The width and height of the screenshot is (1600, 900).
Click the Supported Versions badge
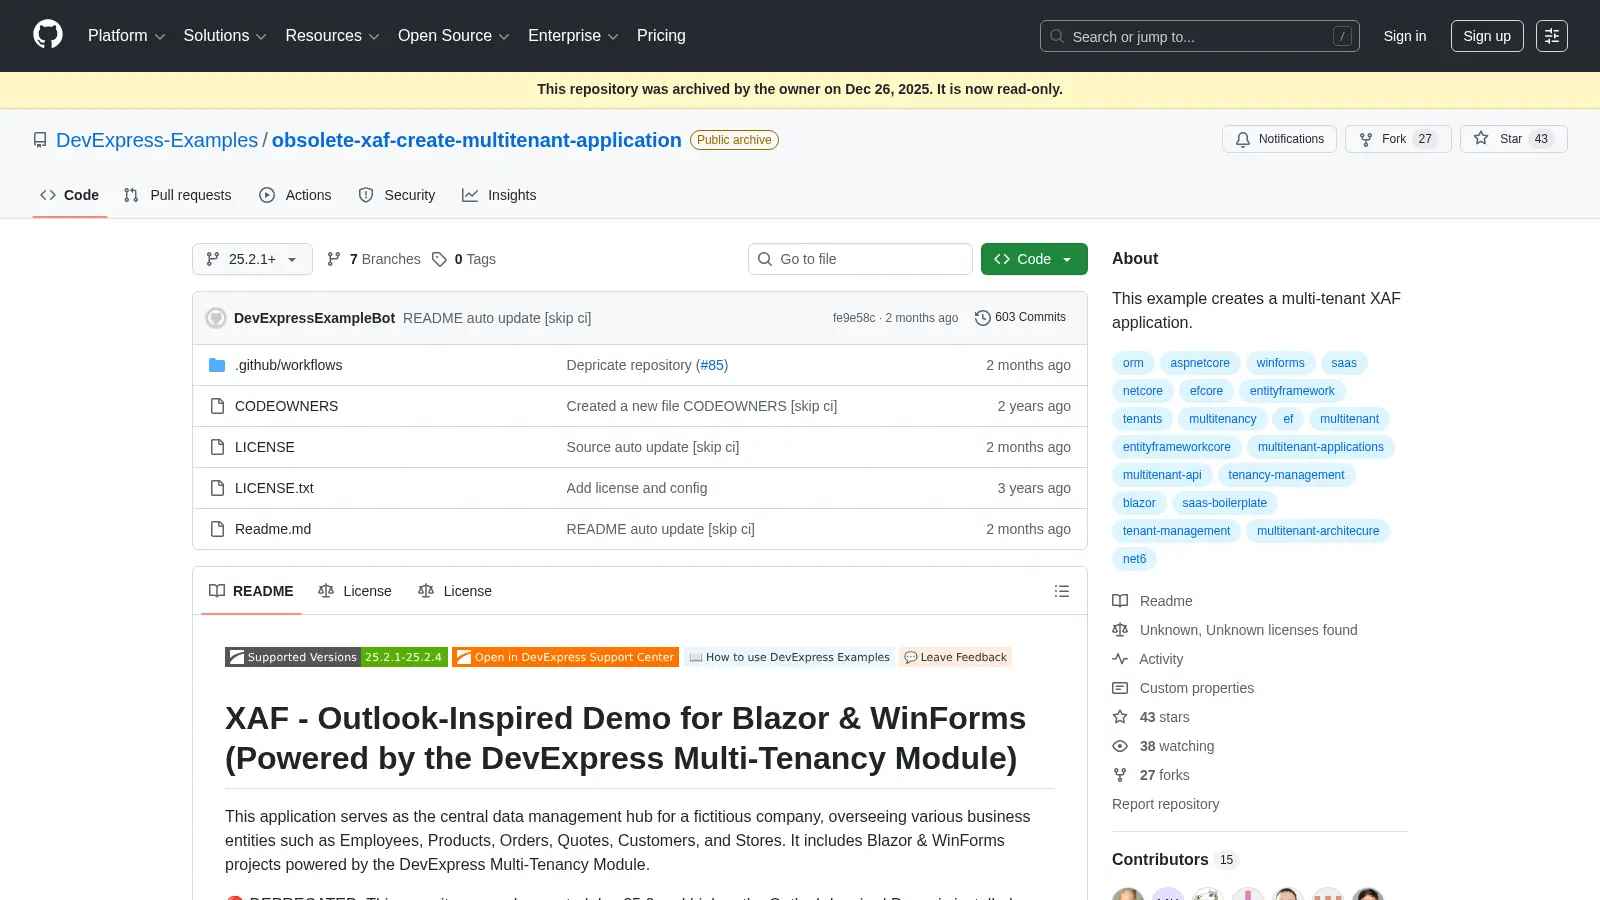point(336,657)
